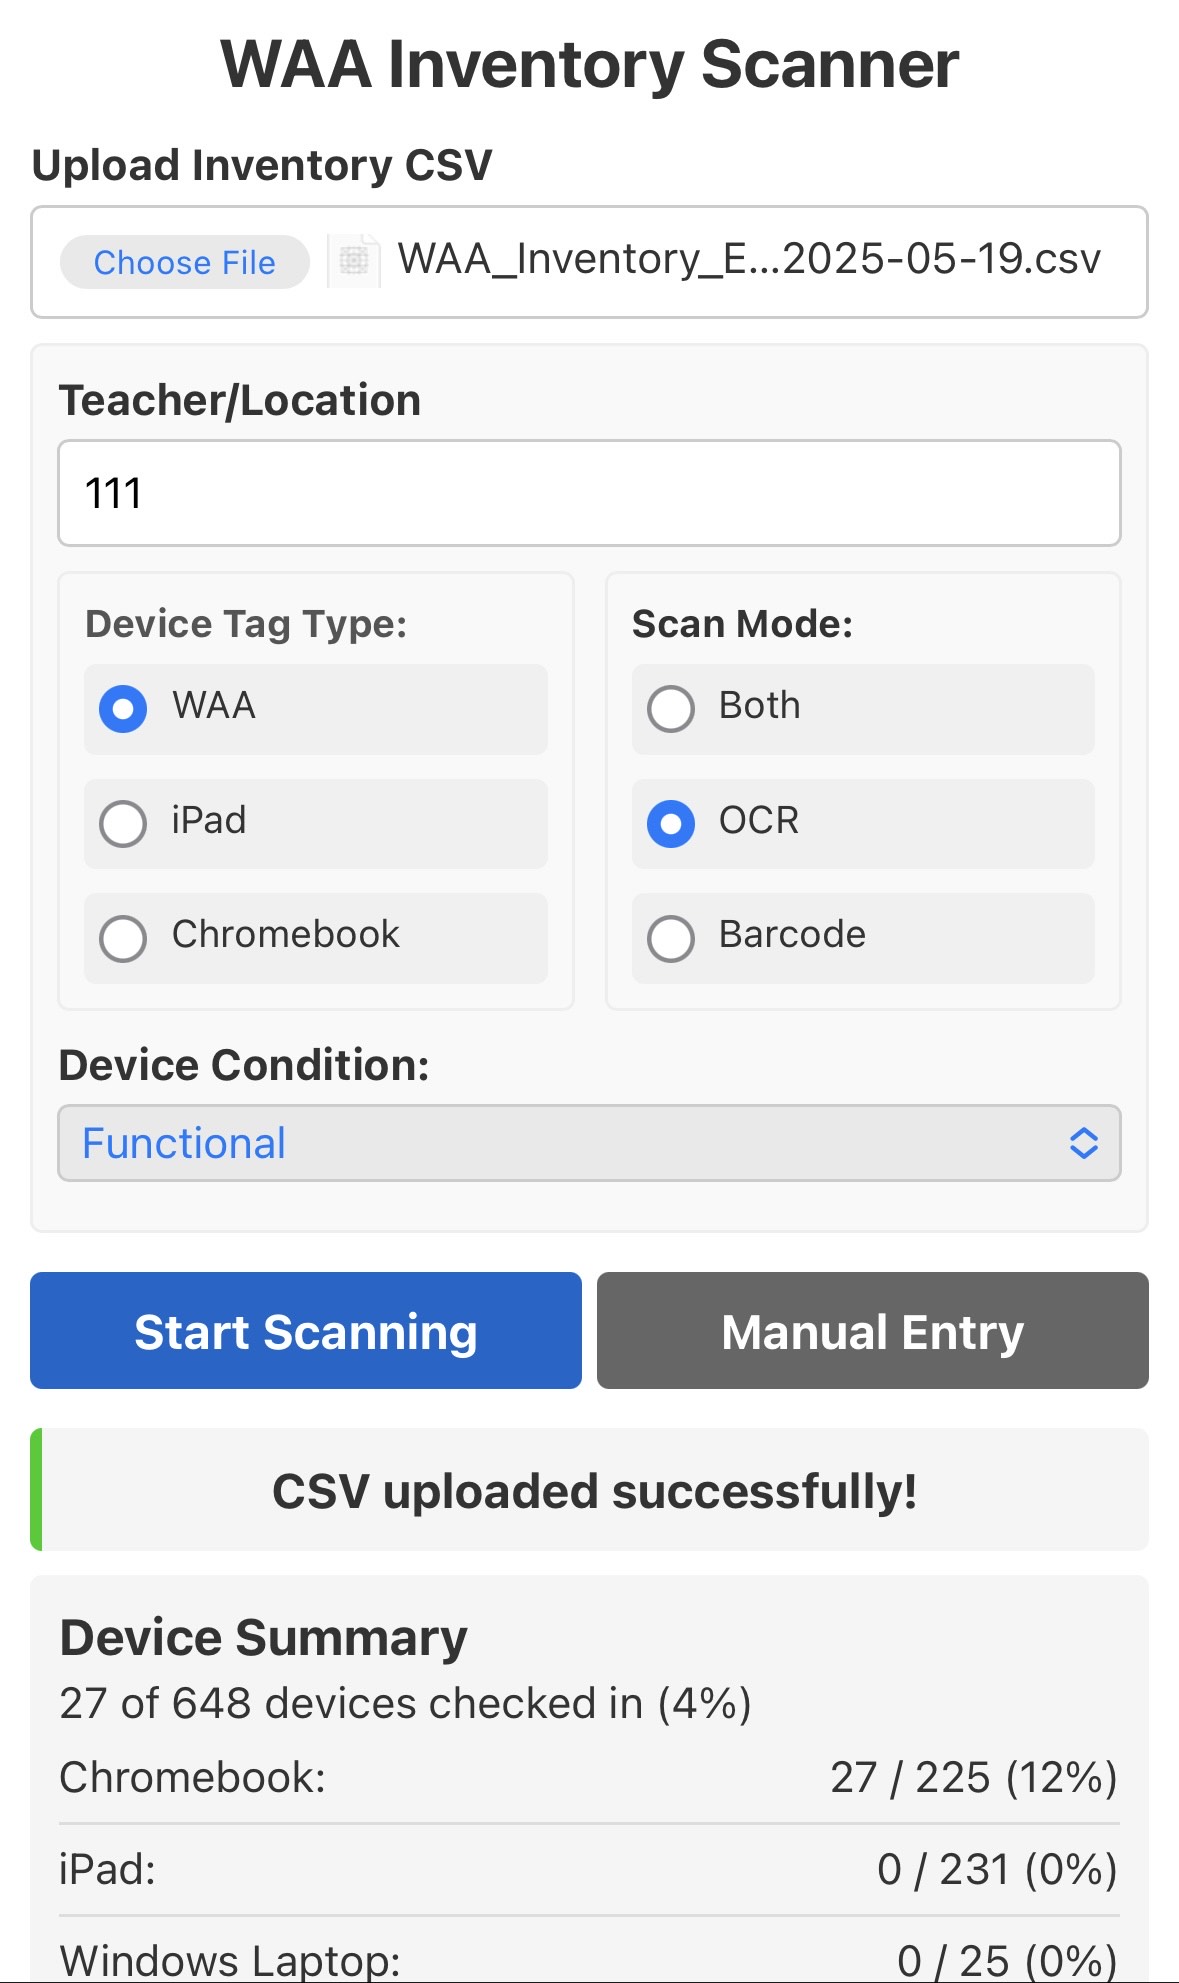Click the CSV file icon beside filename

(x=354, y=261)
